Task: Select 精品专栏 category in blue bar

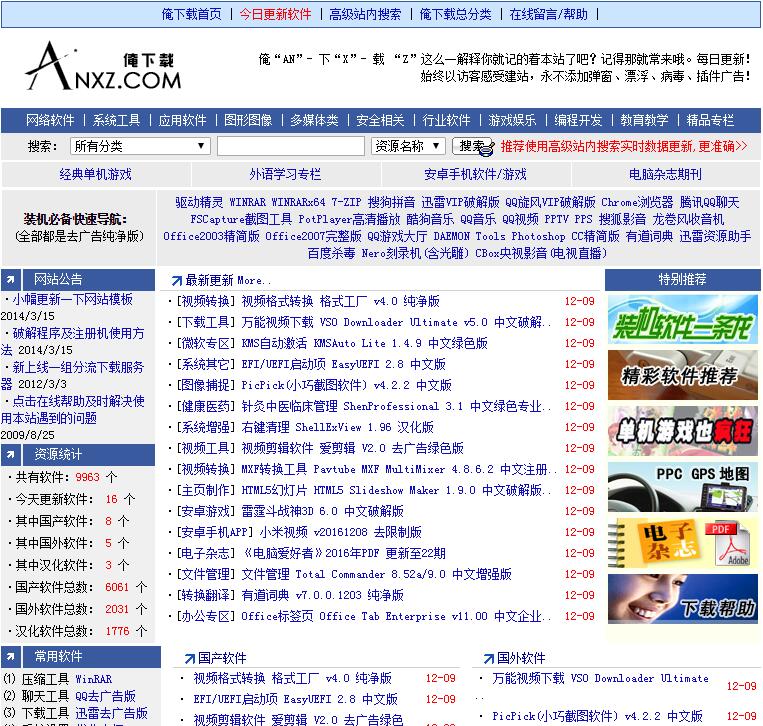Action: tap(710, 120)
